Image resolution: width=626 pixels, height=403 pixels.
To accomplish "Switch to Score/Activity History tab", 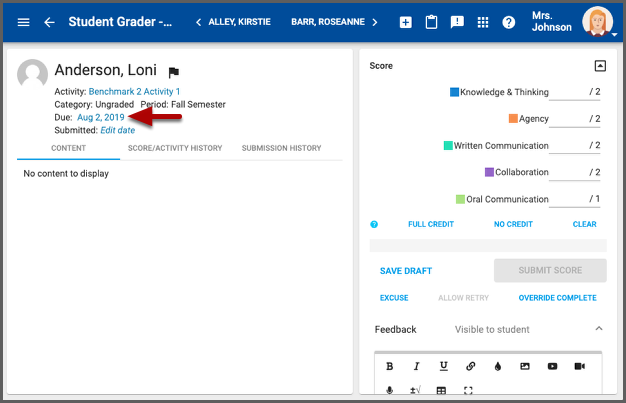I will [174, 148].
